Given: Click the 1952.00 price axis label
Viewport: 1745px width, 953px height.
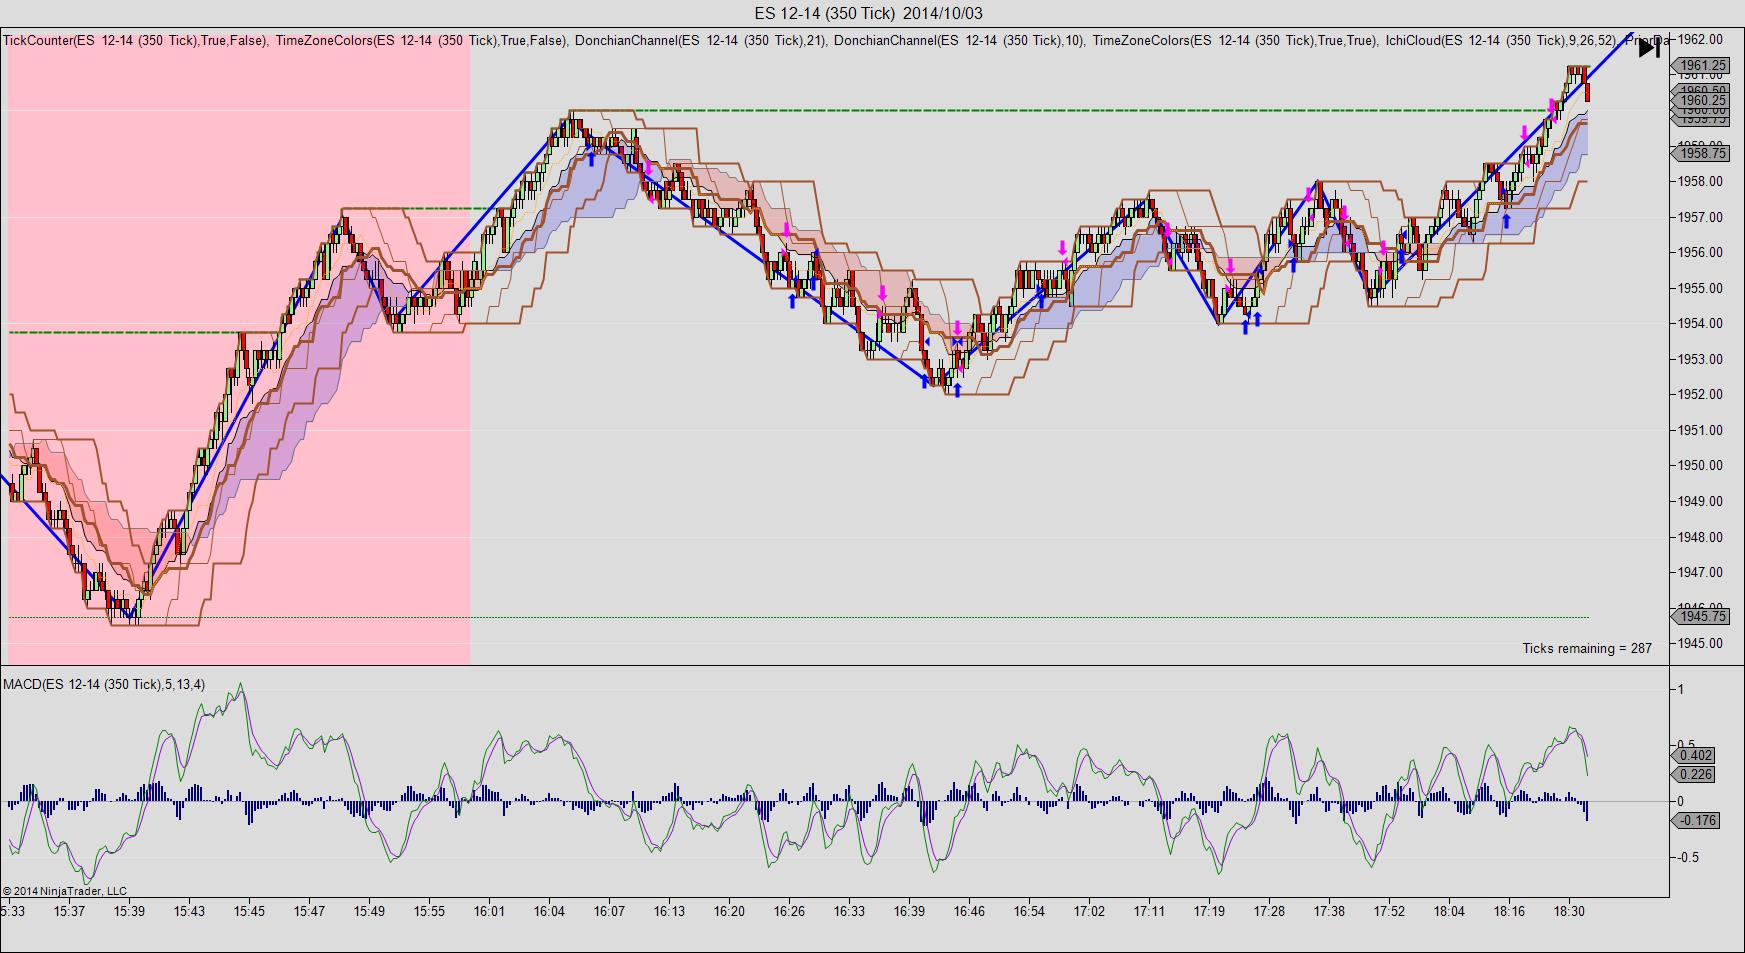Looking at the screenshot, I should [x=1701, y=395].
